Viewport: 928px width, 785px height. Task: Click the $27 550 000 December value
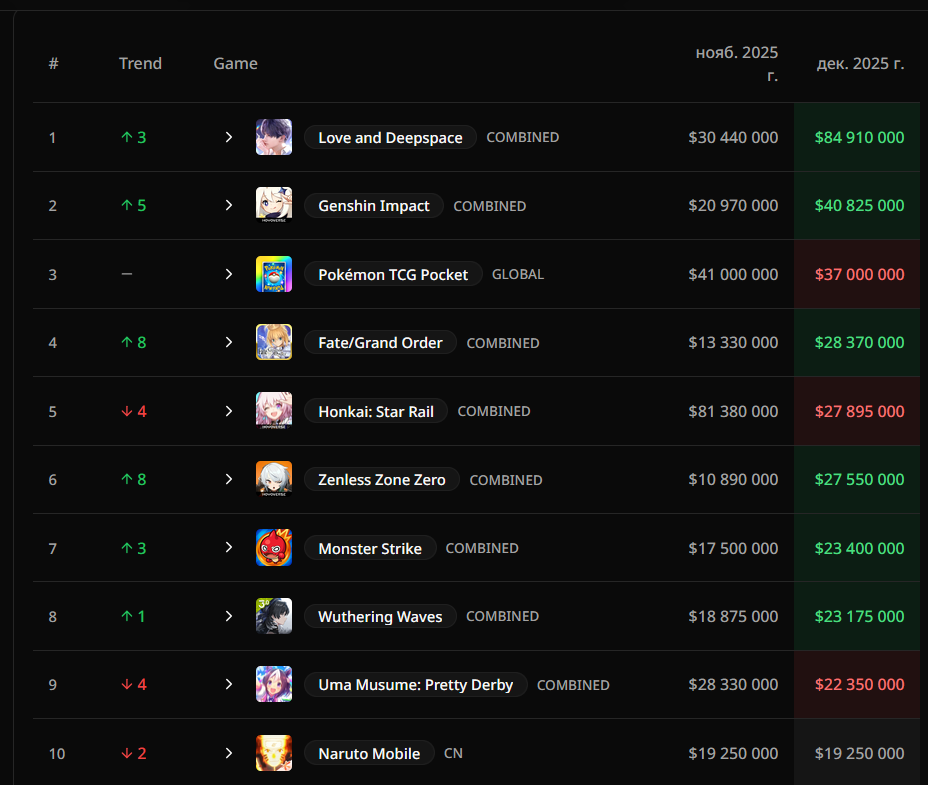point(859,479)
